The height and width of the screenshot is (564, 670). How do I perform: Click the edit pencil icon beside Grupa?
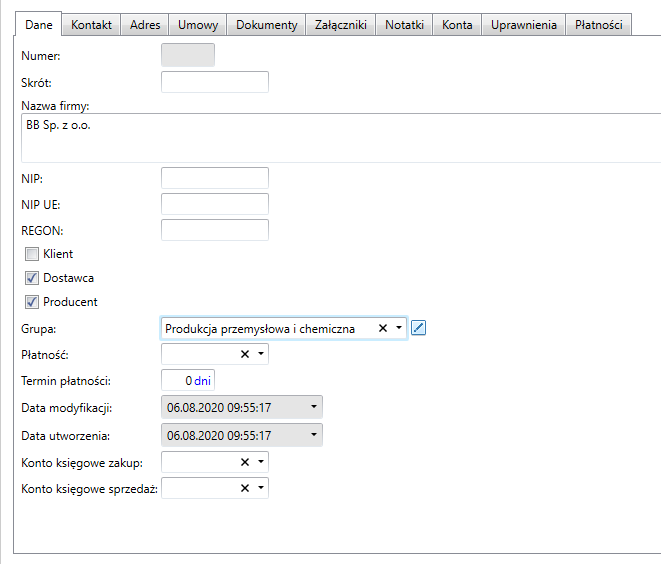(419, 328)
